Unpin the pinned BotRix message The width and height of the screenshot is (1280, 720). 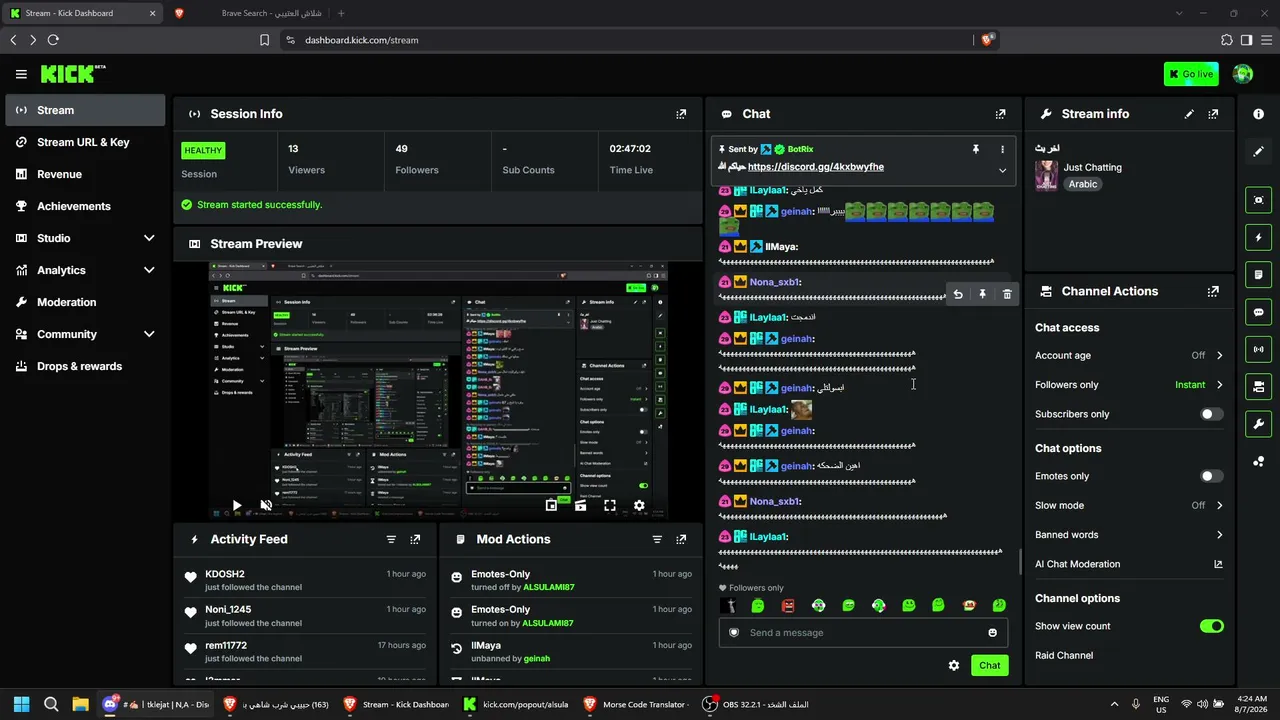pos(976,149)
